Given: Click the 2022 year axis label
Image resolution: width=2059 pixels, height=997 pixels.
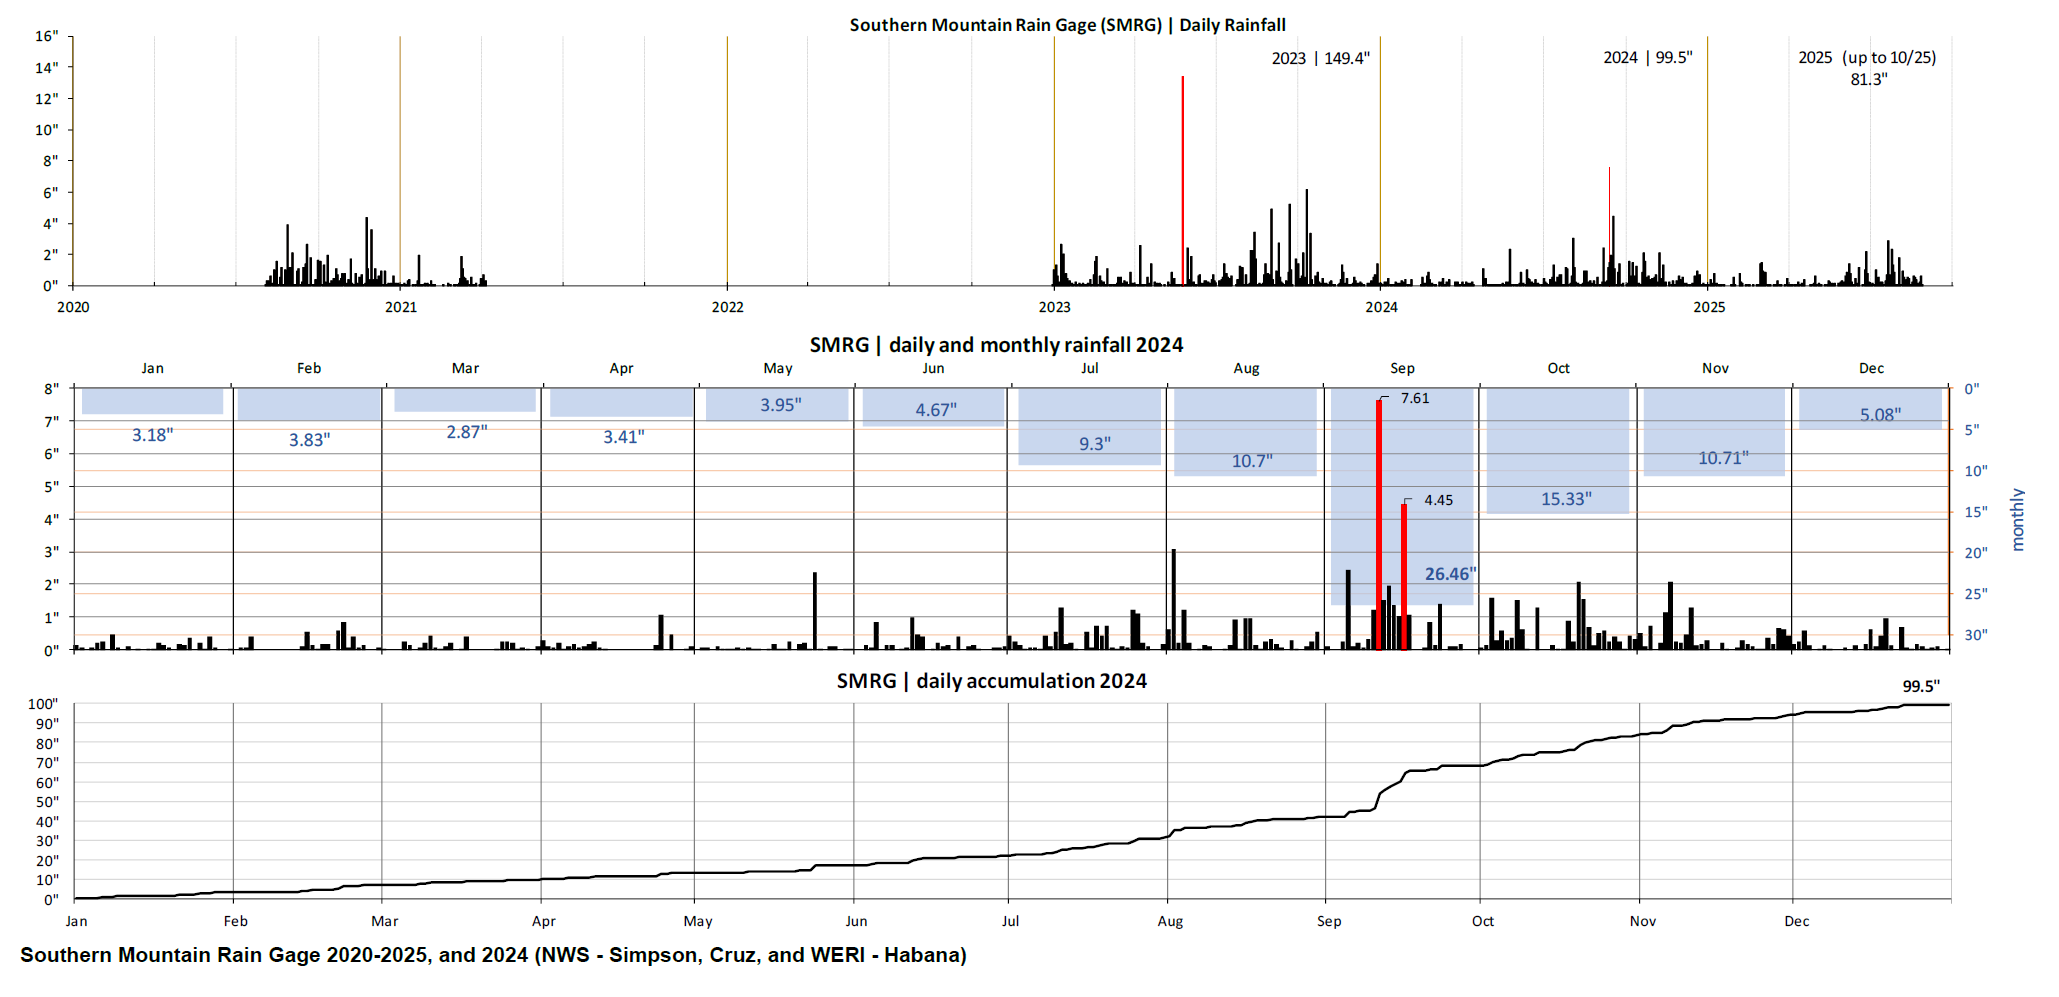Looking at the screenshot, I should coord(727,307).
